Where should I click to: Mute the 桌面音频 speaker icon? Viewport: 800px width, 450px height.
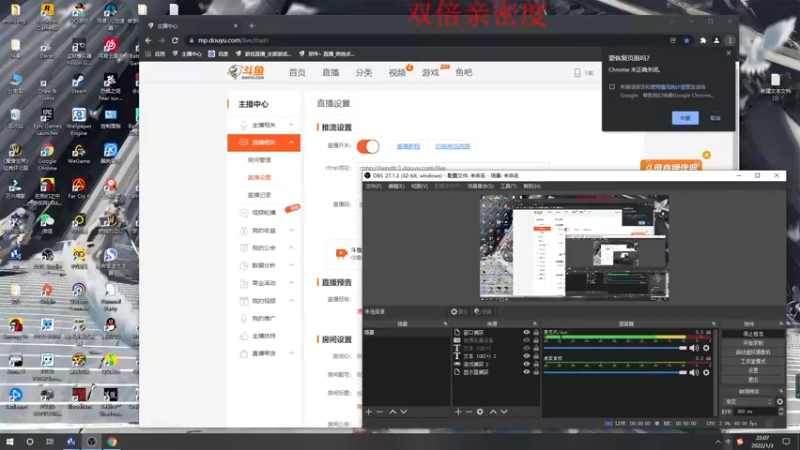[694, 372]
